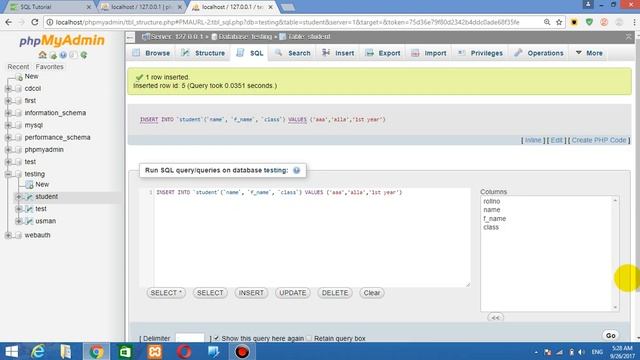Click the New table icon under testing
This screenshot has width=640, height=360.
[29, 184]
